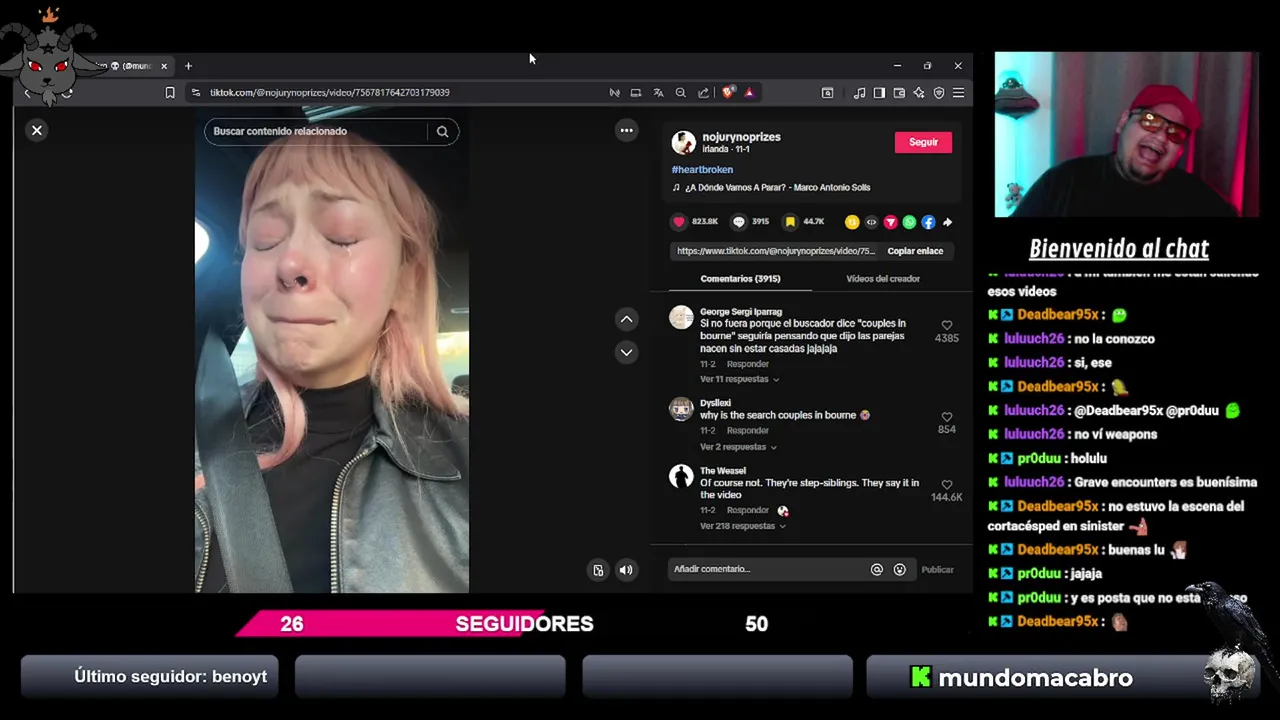Open the Brave Wallet icon
This screenshot has width=1280, height=720.
pos(899,92)
